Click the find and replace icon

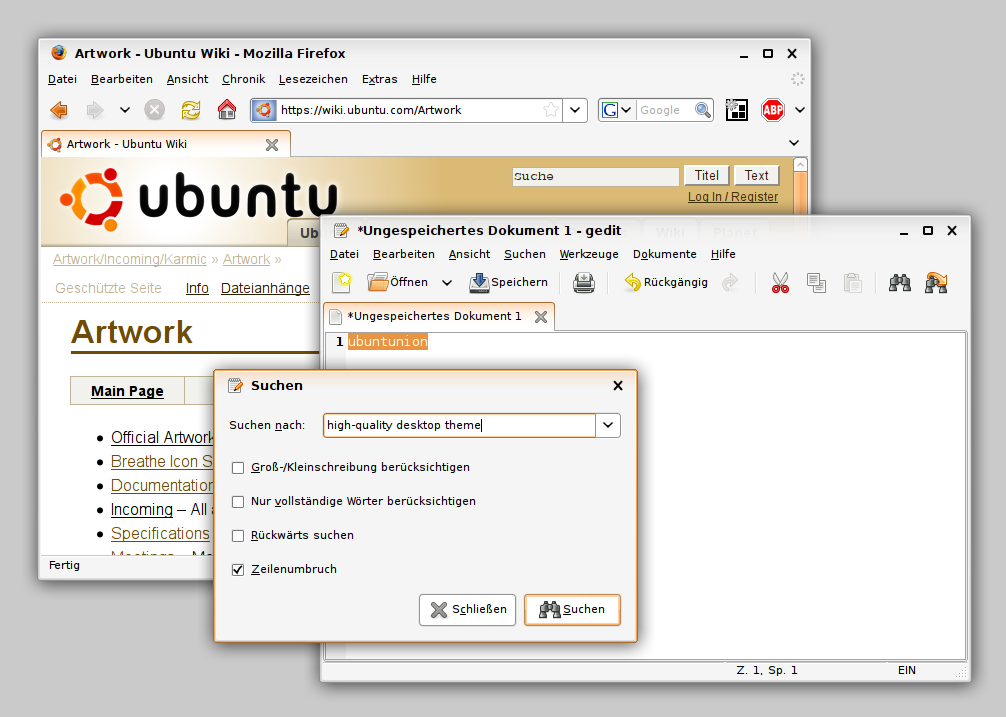(x=937, y=283)
